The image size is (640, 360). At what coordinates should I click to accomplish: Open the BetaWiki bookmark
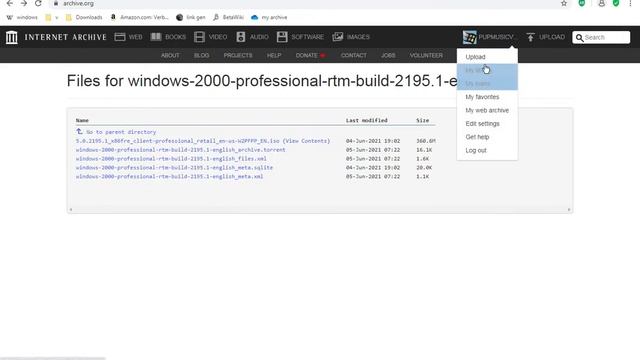(x=228, y=17)
